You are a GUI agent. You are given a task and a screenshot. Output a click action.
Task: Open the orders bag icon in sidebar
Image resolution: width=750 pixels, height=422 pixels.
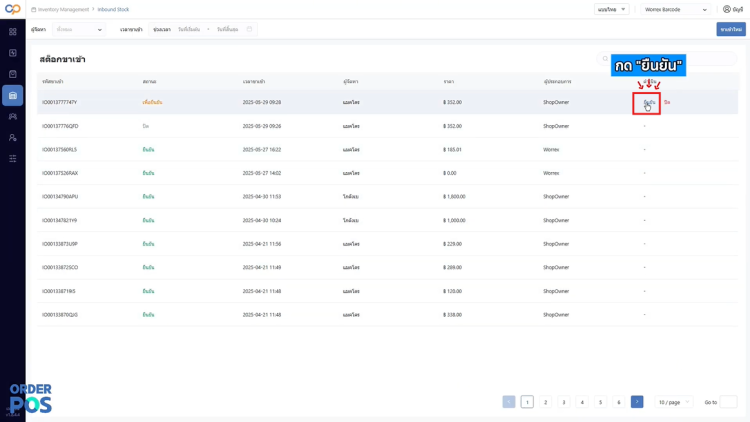tap(12, 74)
